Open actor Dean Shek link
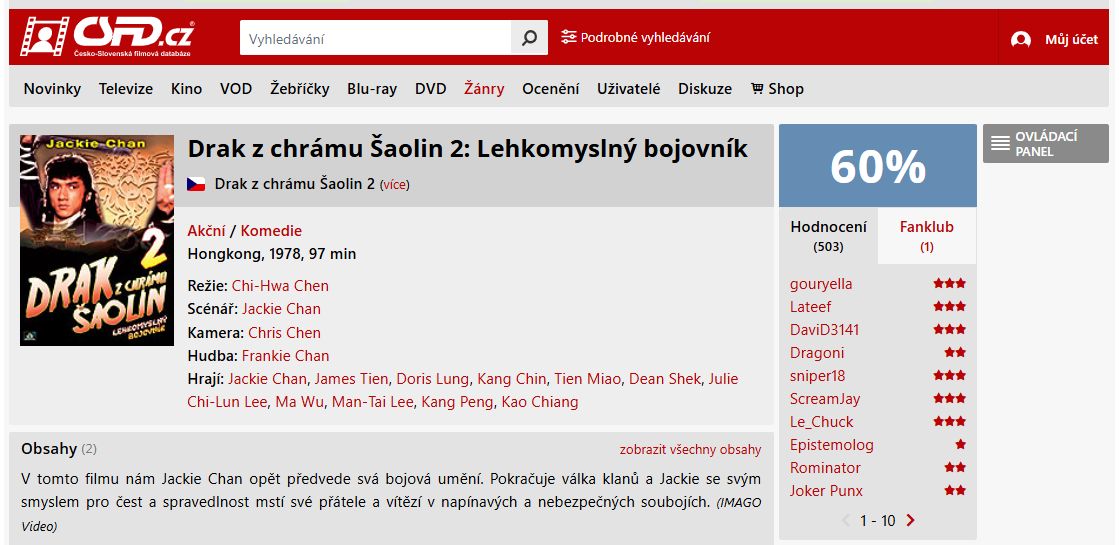1119x545 pixels. (x=665, y=379)
